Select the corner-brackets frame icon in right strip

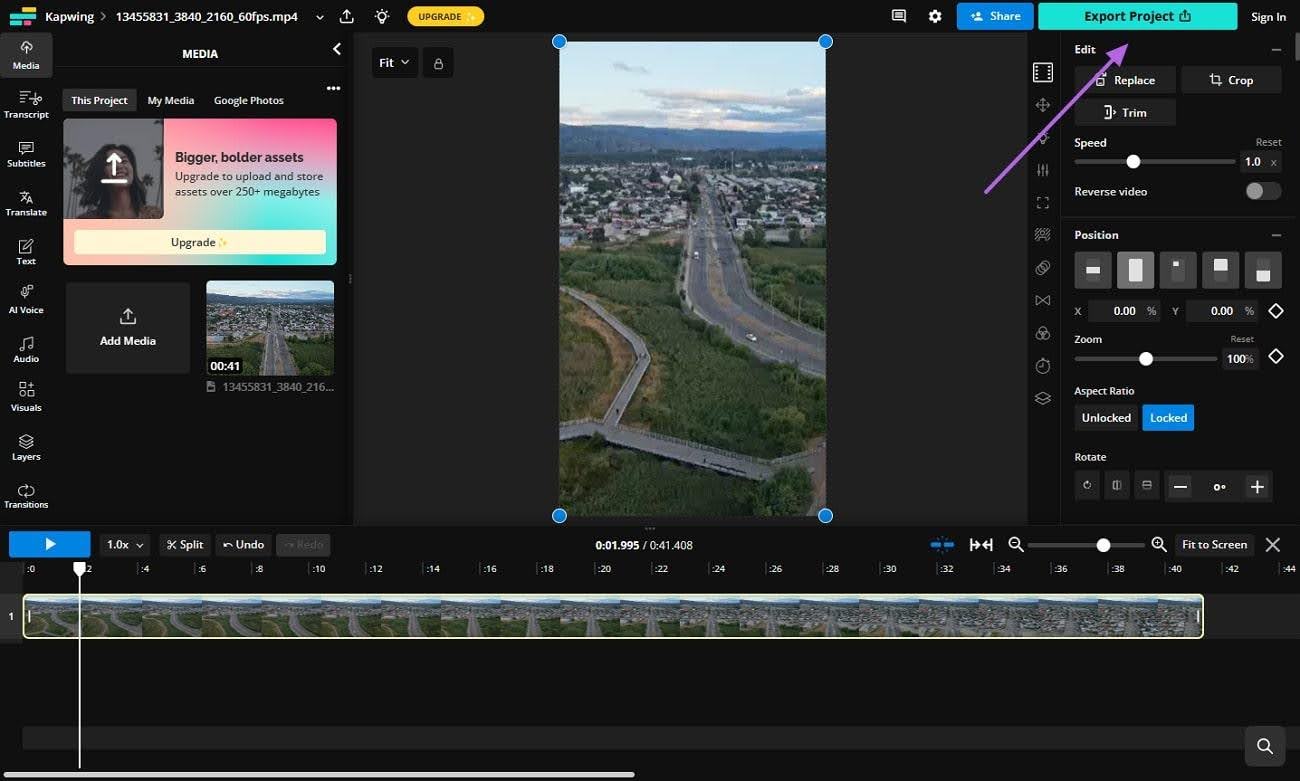(x=1043, y=203)
